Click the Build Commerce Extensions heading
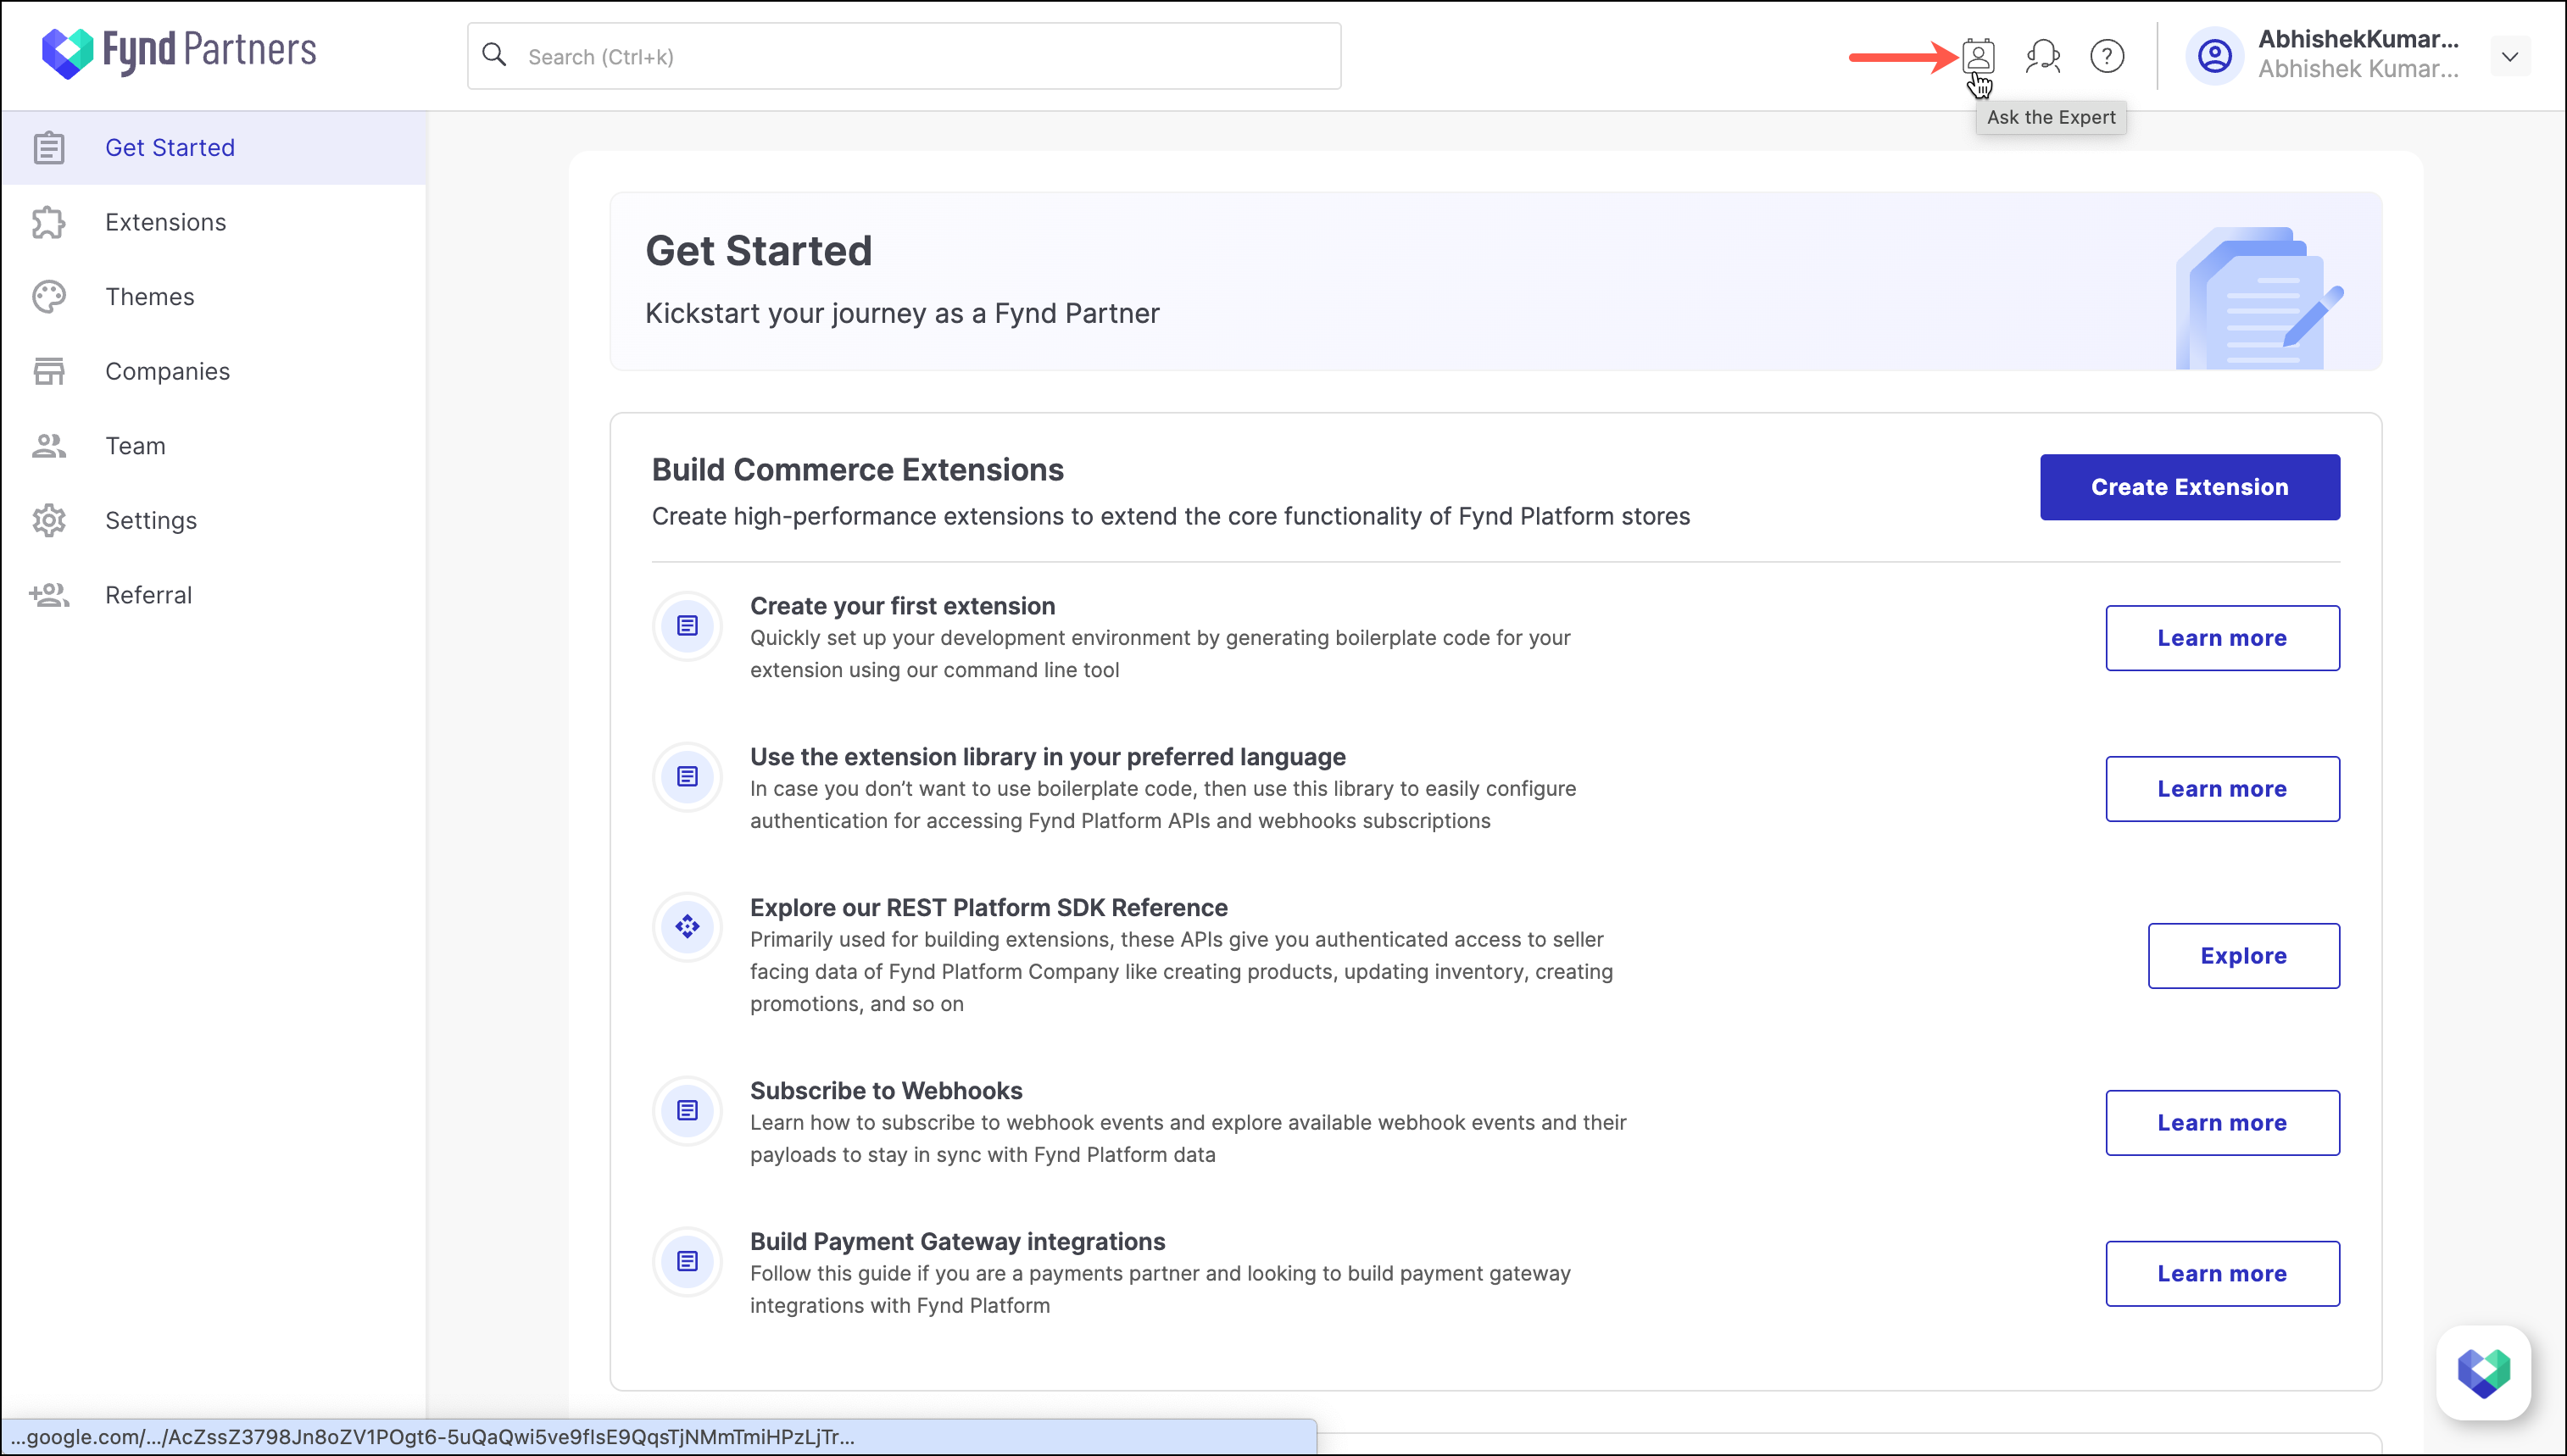The height and width of the screenshot is (1456, 2567). pyautogui.click(x=857, y=470)
